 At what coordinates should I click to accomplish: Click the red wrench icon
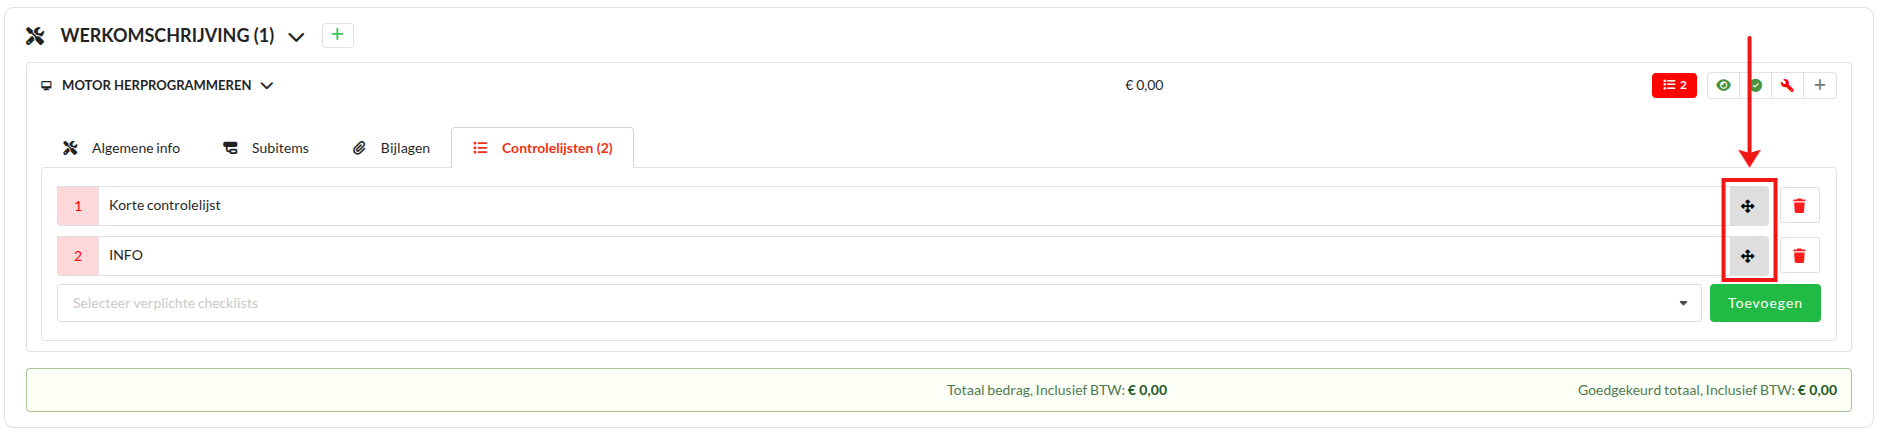coord(1787,86)
